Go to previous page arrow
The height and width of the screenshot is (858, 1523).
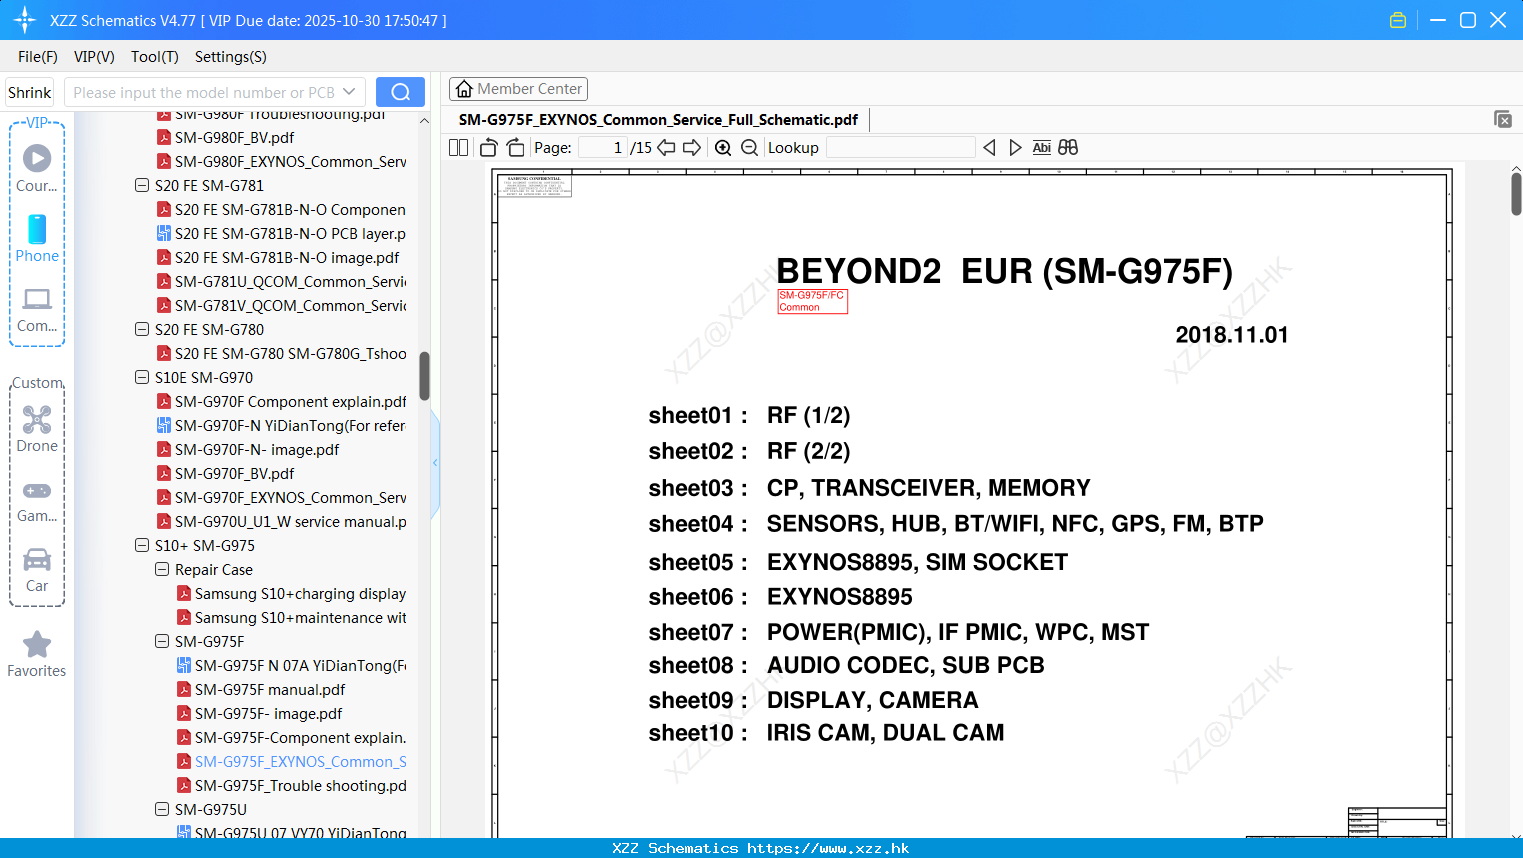click(666, 148)
